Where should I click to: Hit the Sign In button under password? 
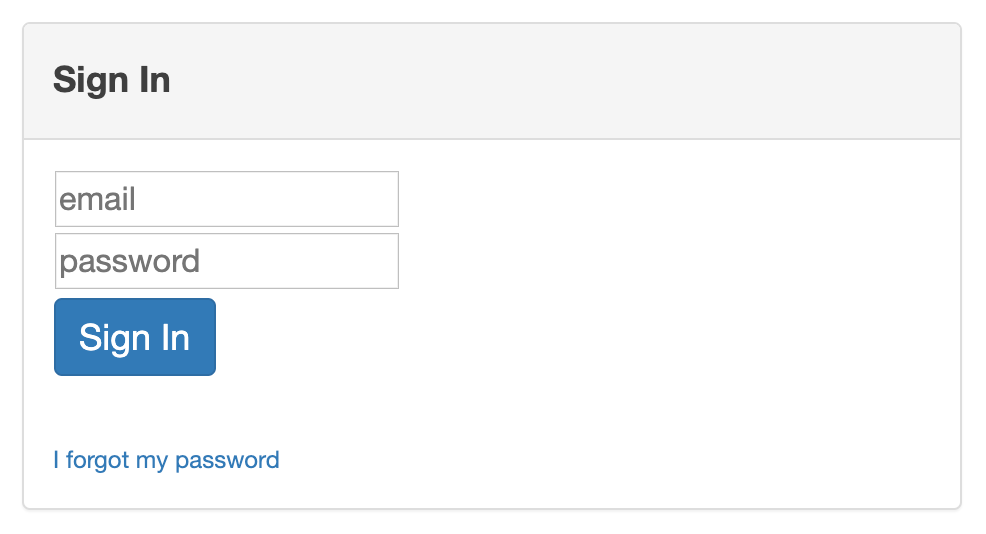tap(135, 337)
